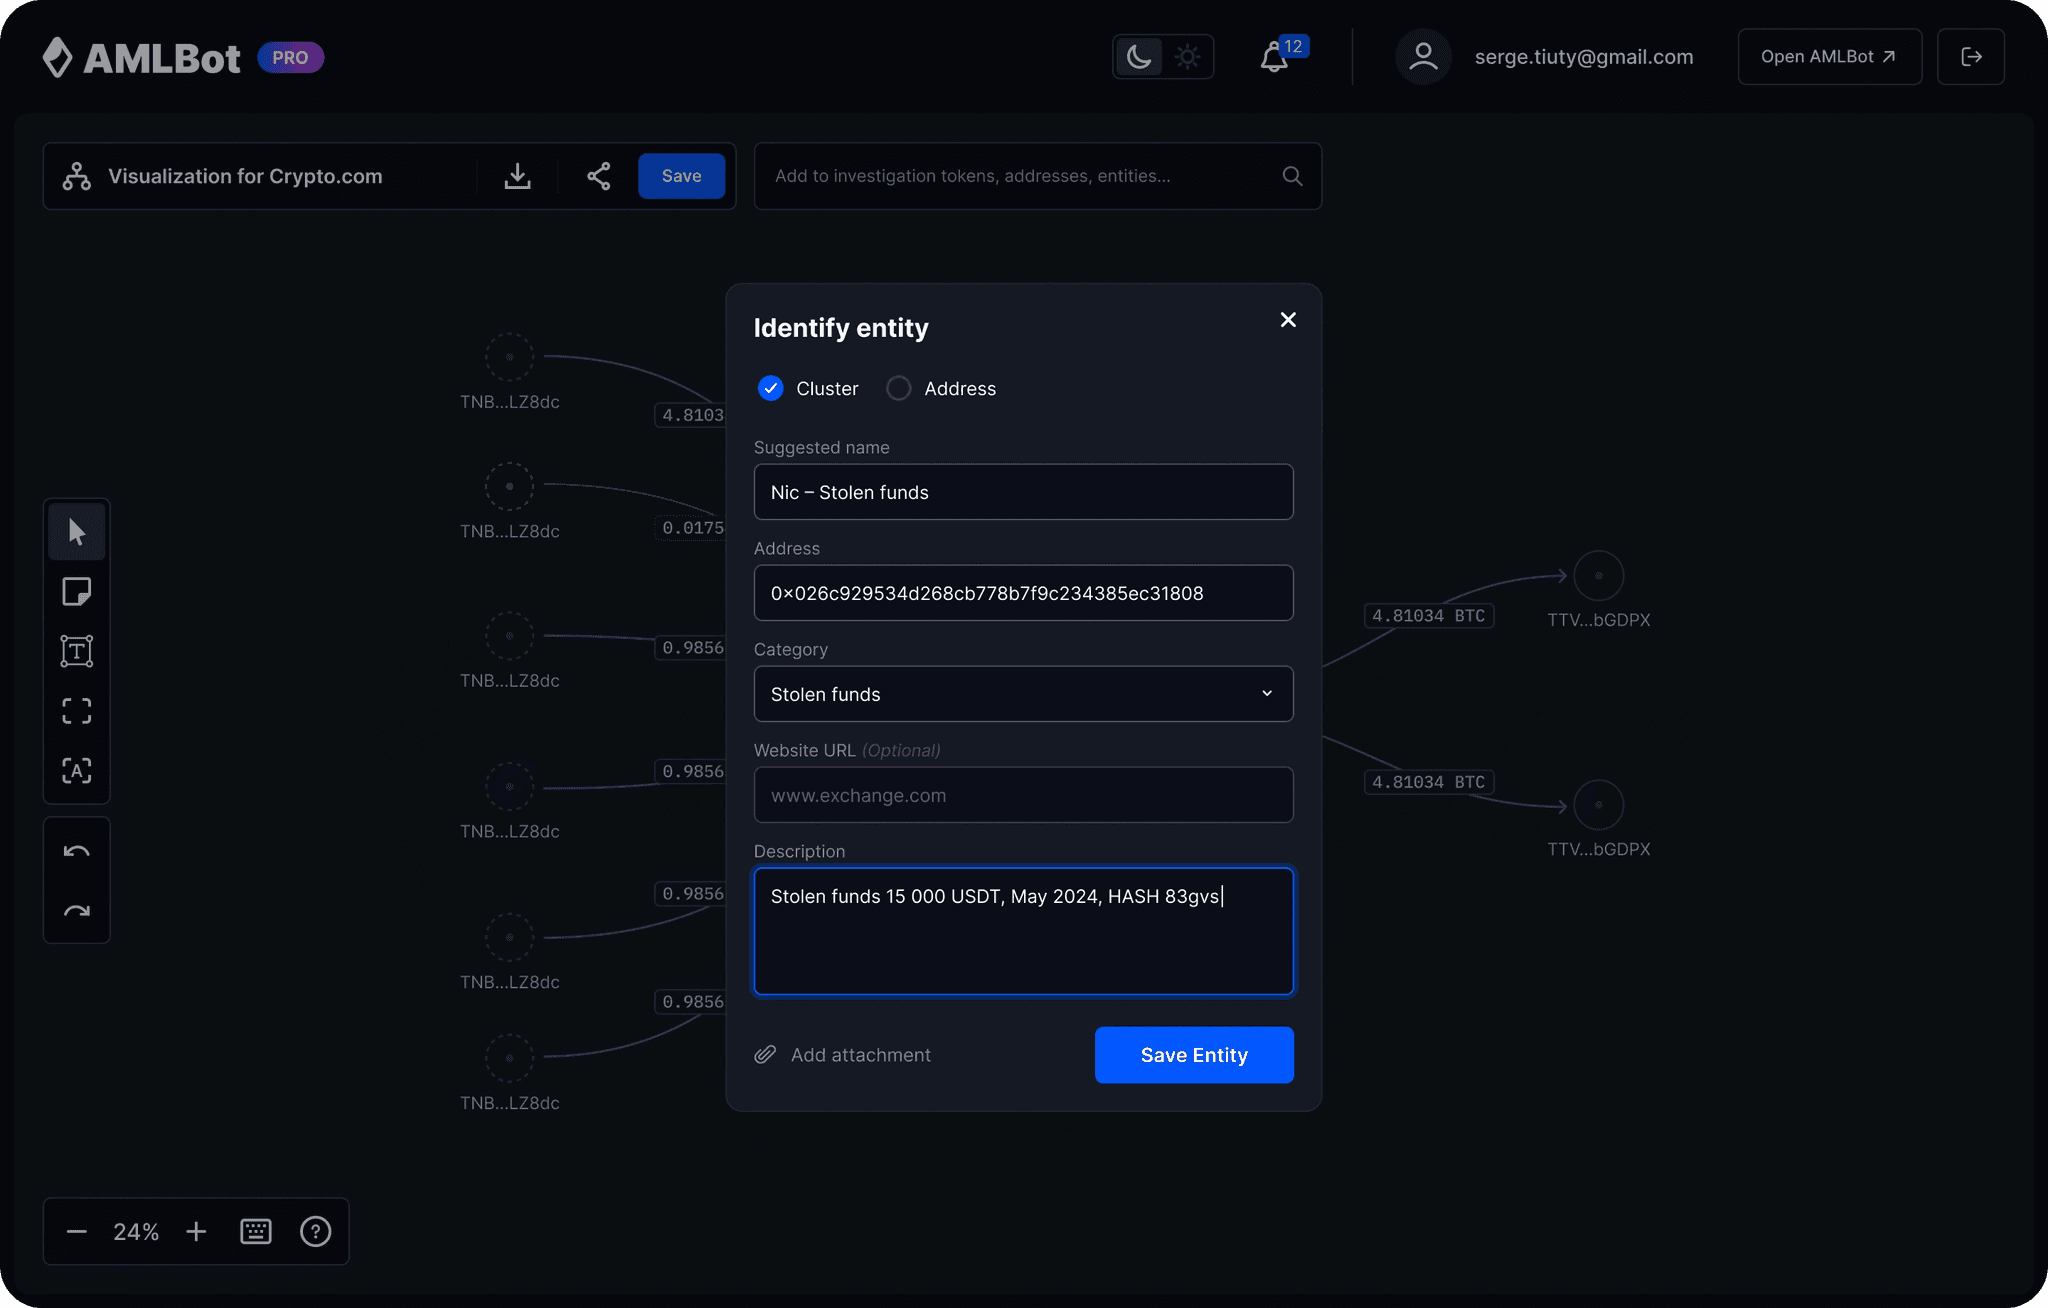Click the Website URL input field
This screenshot has width=2048, height=1308.
point(1023,795)
